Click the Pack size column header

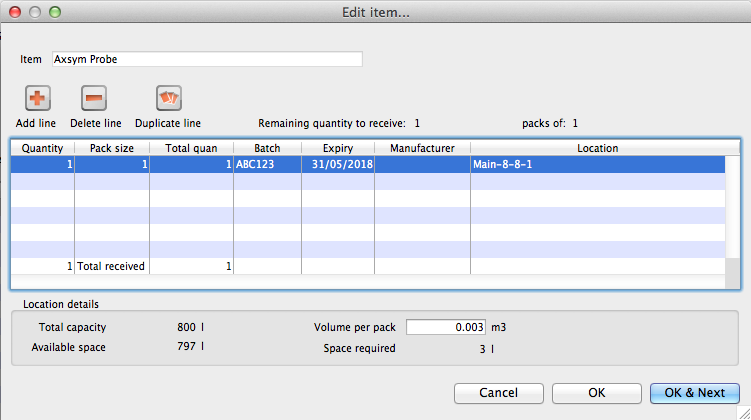[x=112, y=148]
